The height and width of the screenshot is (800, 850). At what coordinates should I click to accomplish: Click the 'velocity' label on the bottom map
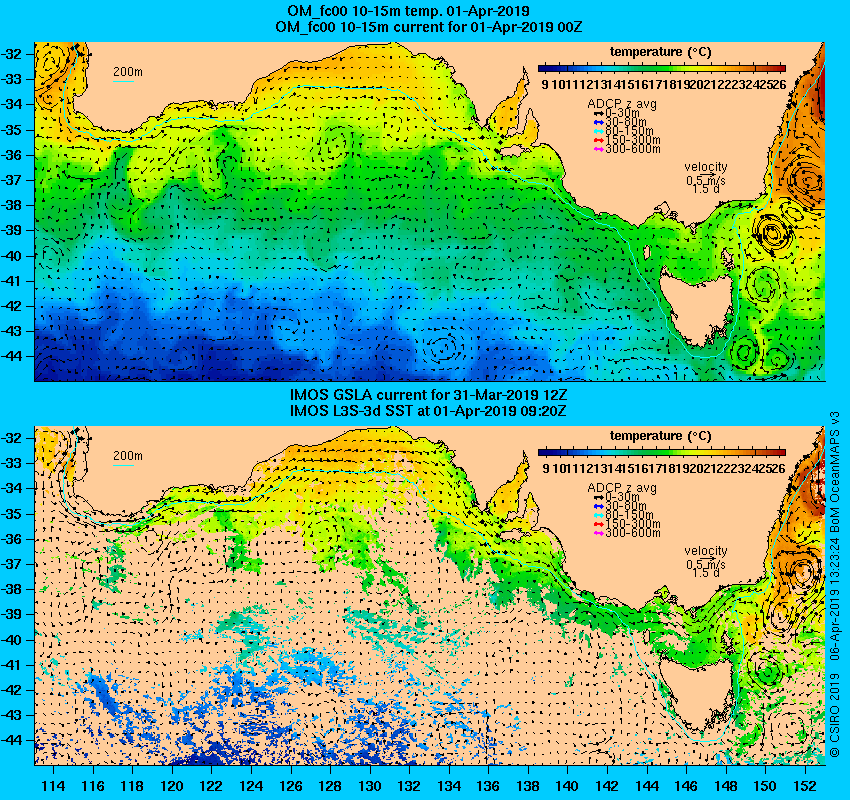click(x=706, y=551)
